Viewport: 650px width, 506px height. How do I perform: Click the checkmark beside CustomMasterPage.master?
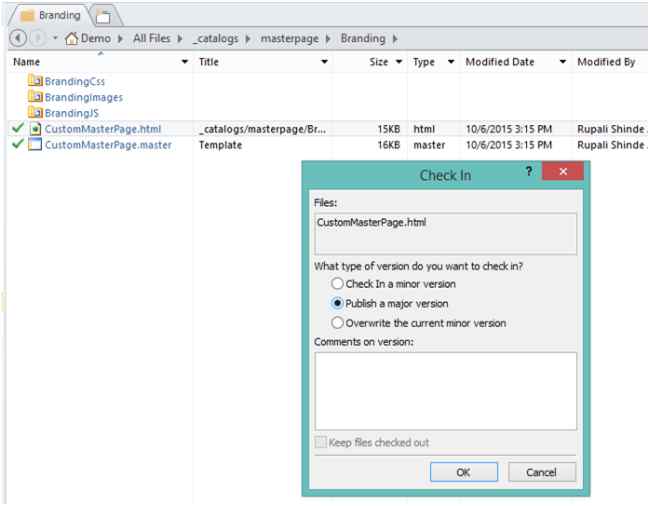click(18, 144)
